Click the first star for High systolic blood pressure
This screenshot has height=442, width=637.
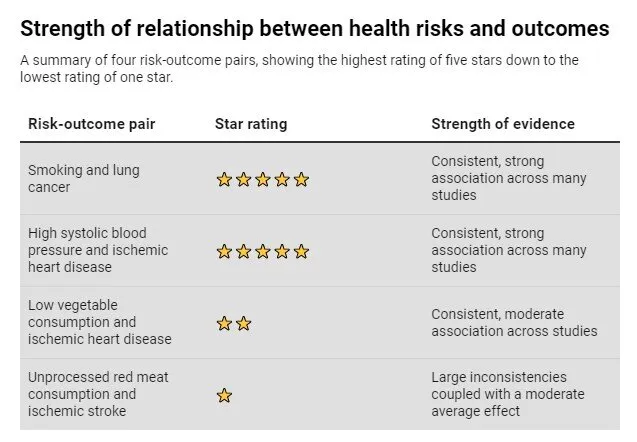[224, 251]
